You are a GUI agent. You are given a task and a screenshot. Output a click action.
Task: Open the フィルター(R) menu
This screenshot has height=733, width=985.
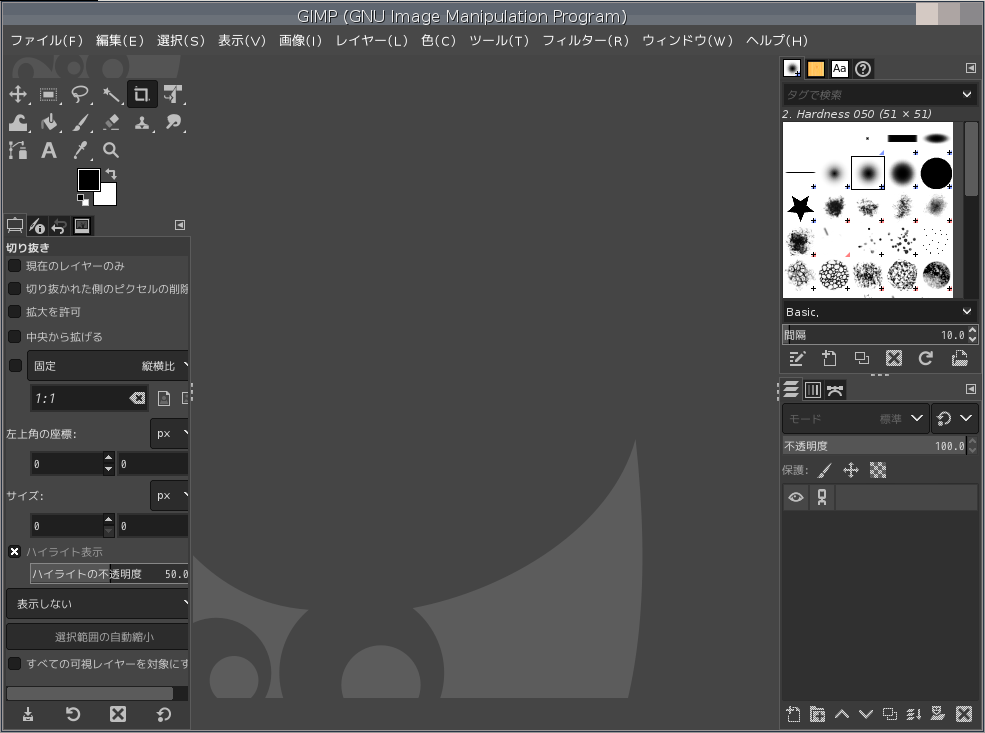tap(585, 41)
